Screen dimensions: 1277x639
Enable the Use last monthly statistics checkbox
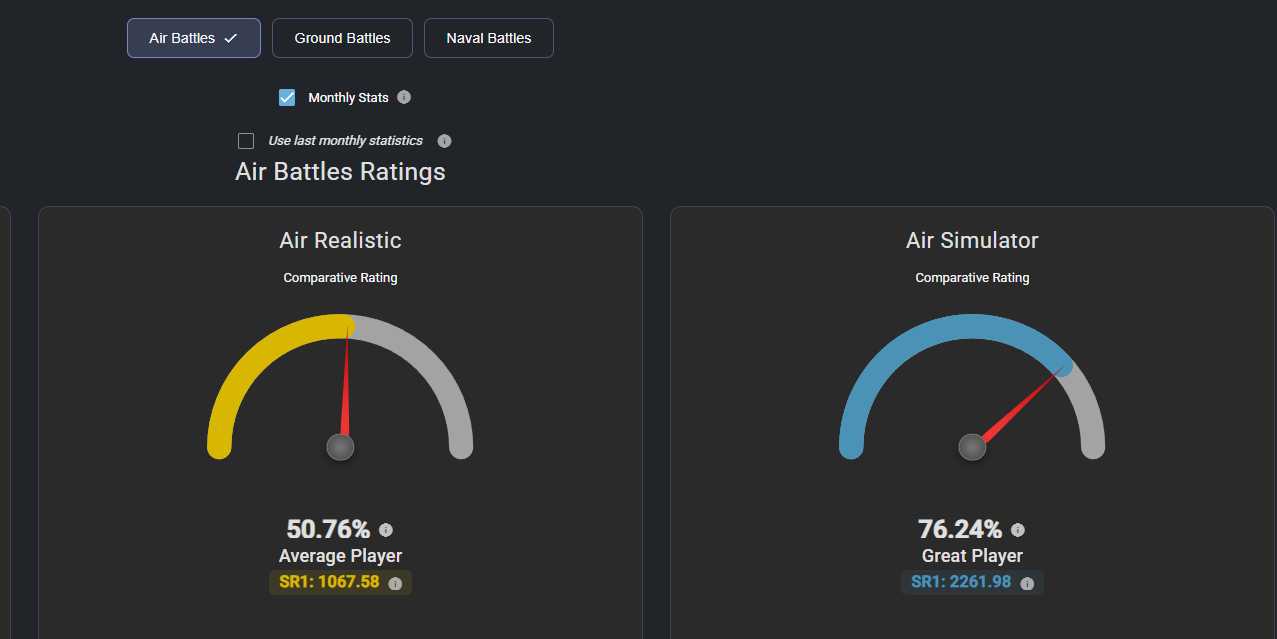point(246,141)
